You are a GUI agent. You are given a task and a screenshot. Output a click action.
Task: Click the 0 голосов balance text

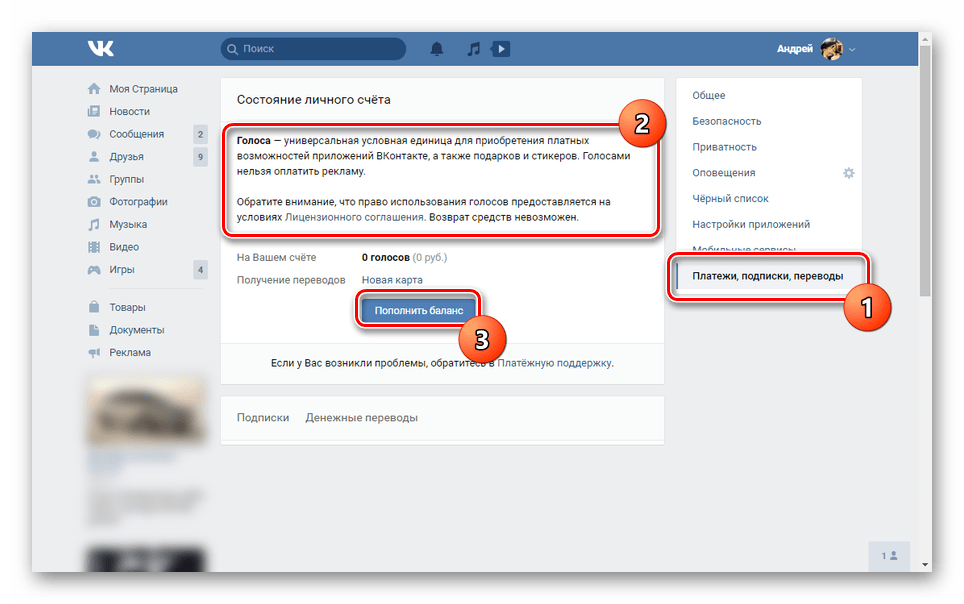[385, 257]
